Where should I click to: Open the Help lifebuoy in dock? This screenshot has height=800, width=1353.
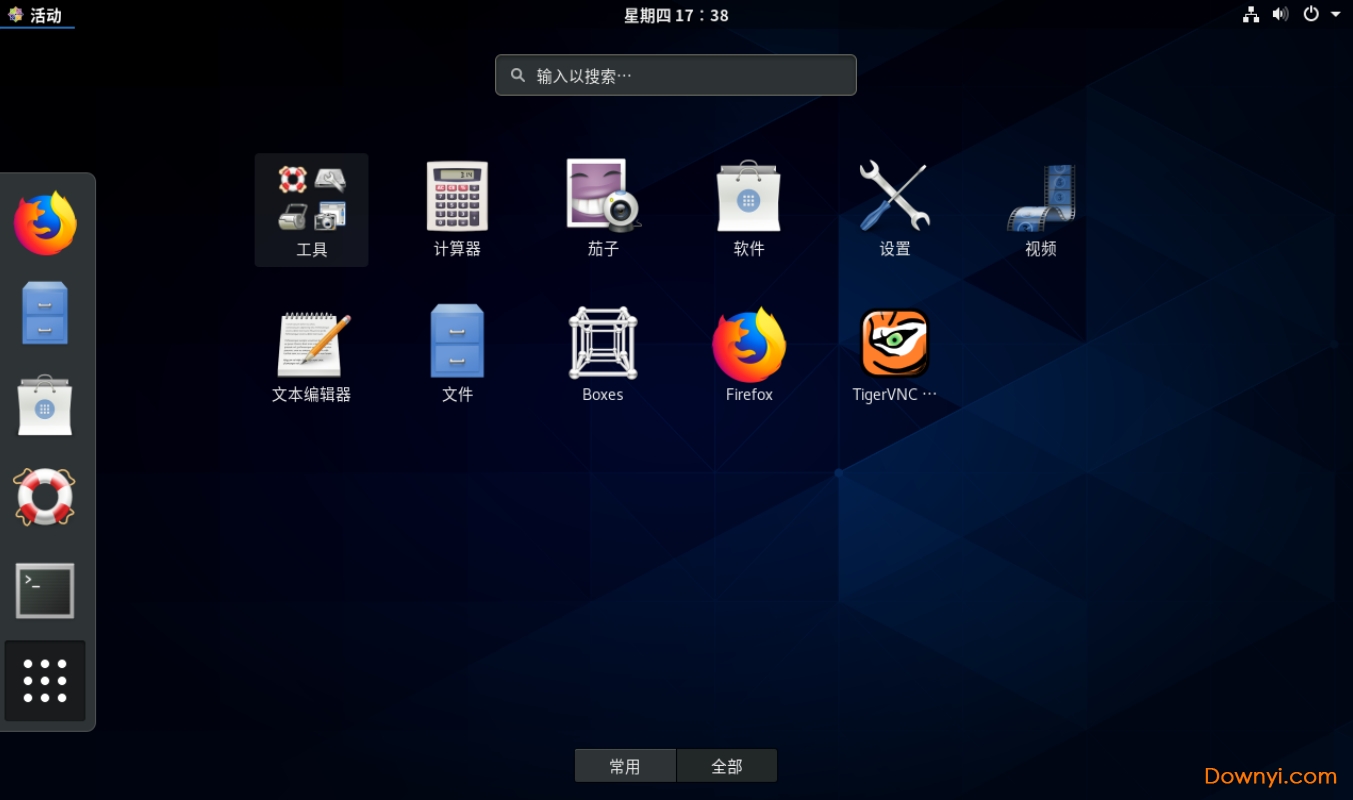click(45, 497)
